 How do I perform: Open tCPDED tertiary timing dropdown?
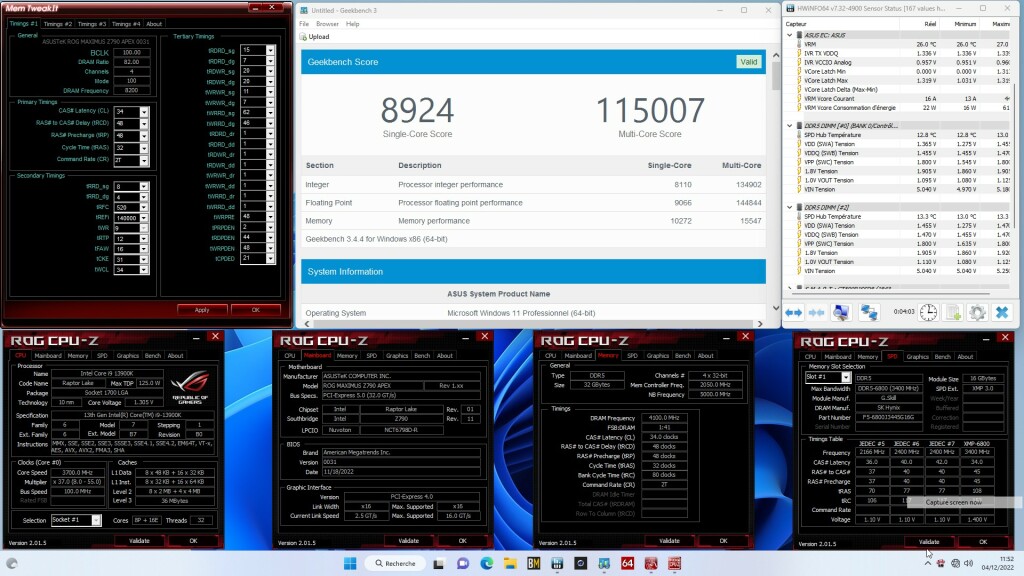tap(270, 259)
